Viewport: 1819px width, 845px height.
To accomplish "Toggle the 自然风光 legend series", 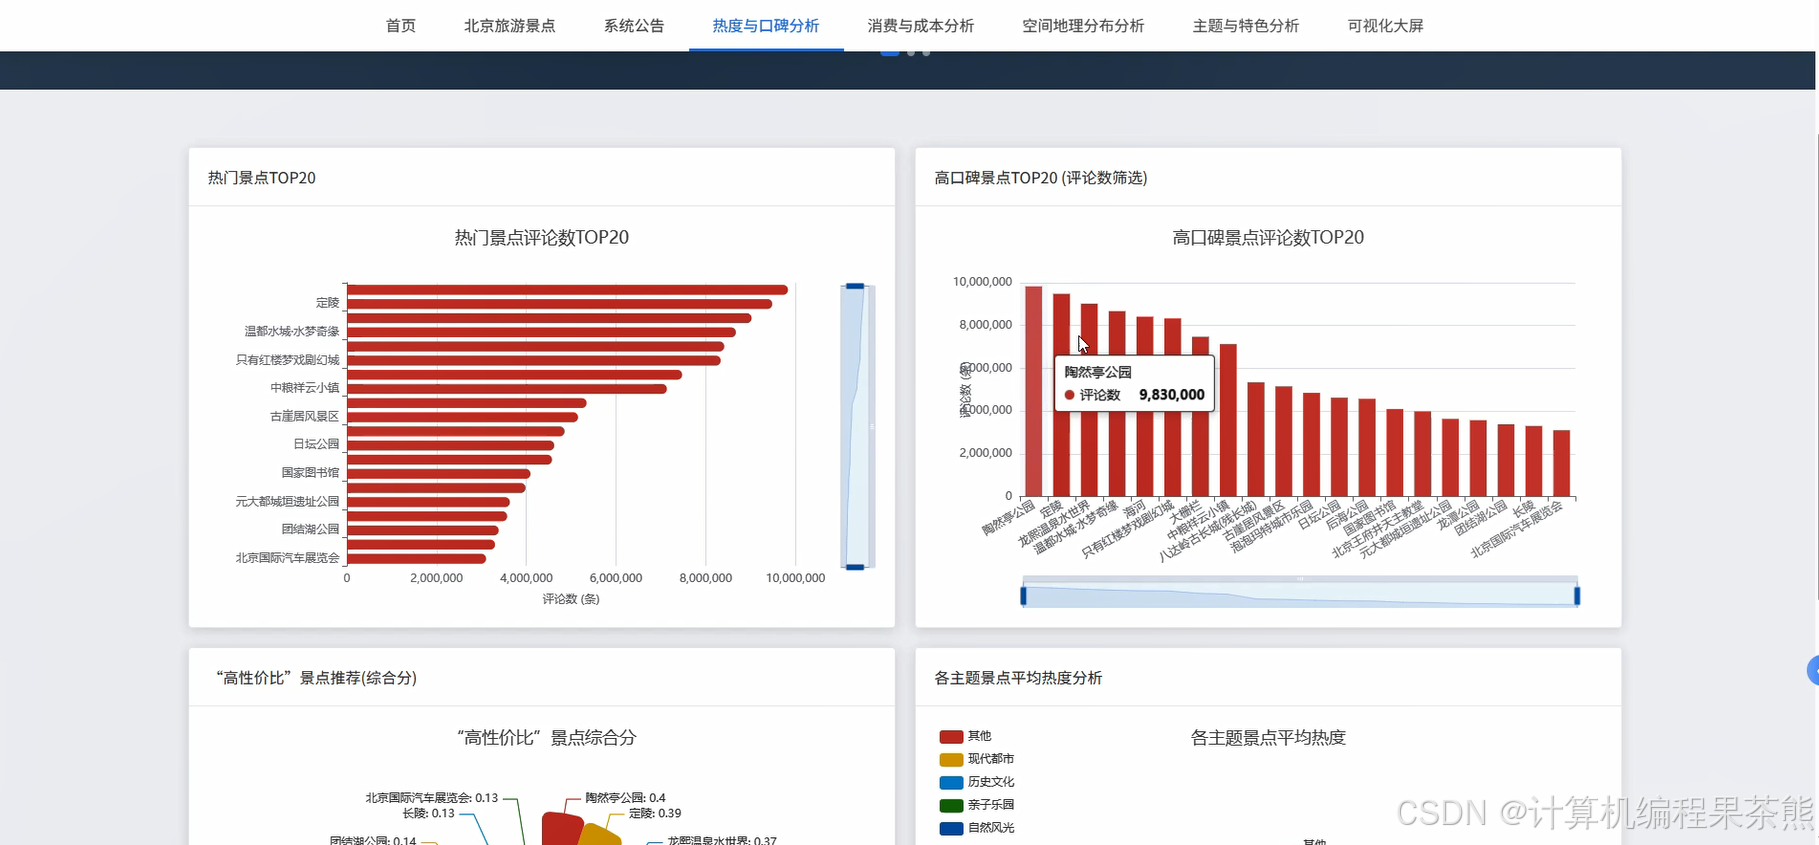I will point(977,828).
